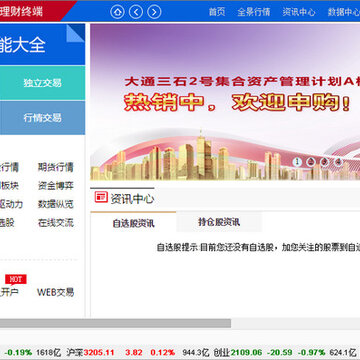Go back with the left arrow icon

tap(136, 12)
